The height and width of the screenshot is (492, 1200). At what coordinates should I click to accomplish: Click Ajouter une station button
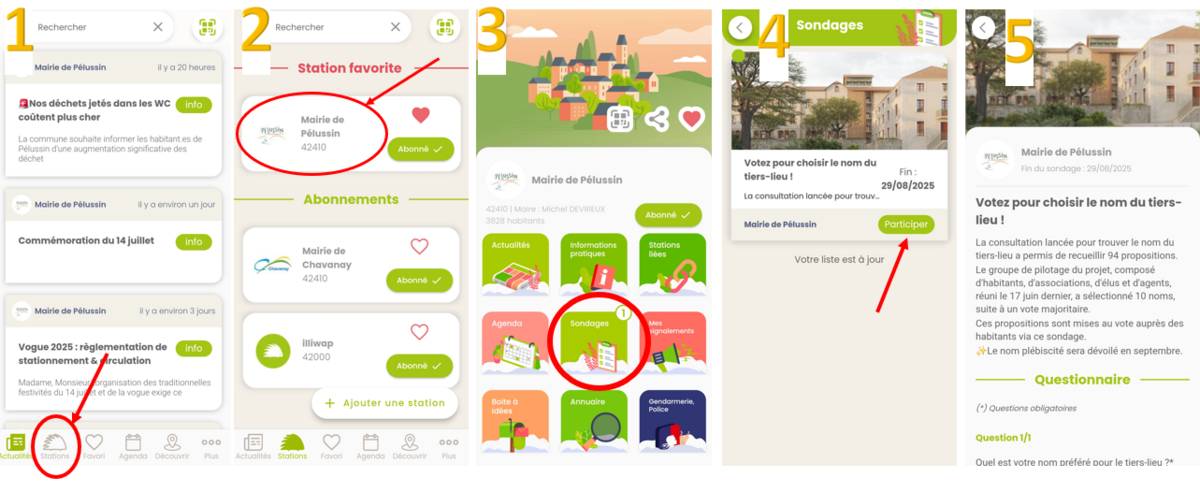(x=385, y=403)
